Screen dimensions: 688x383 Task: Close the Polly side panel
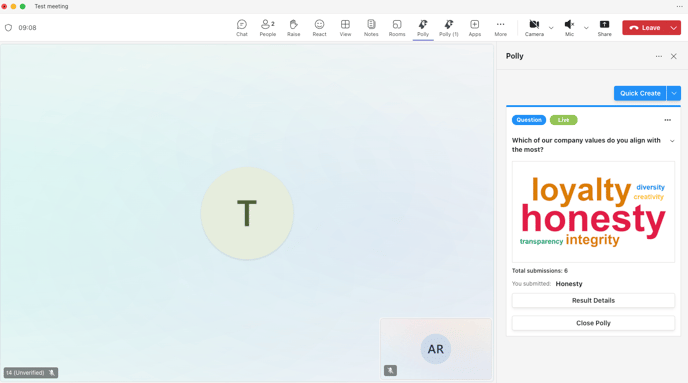[x=674, y=56]
